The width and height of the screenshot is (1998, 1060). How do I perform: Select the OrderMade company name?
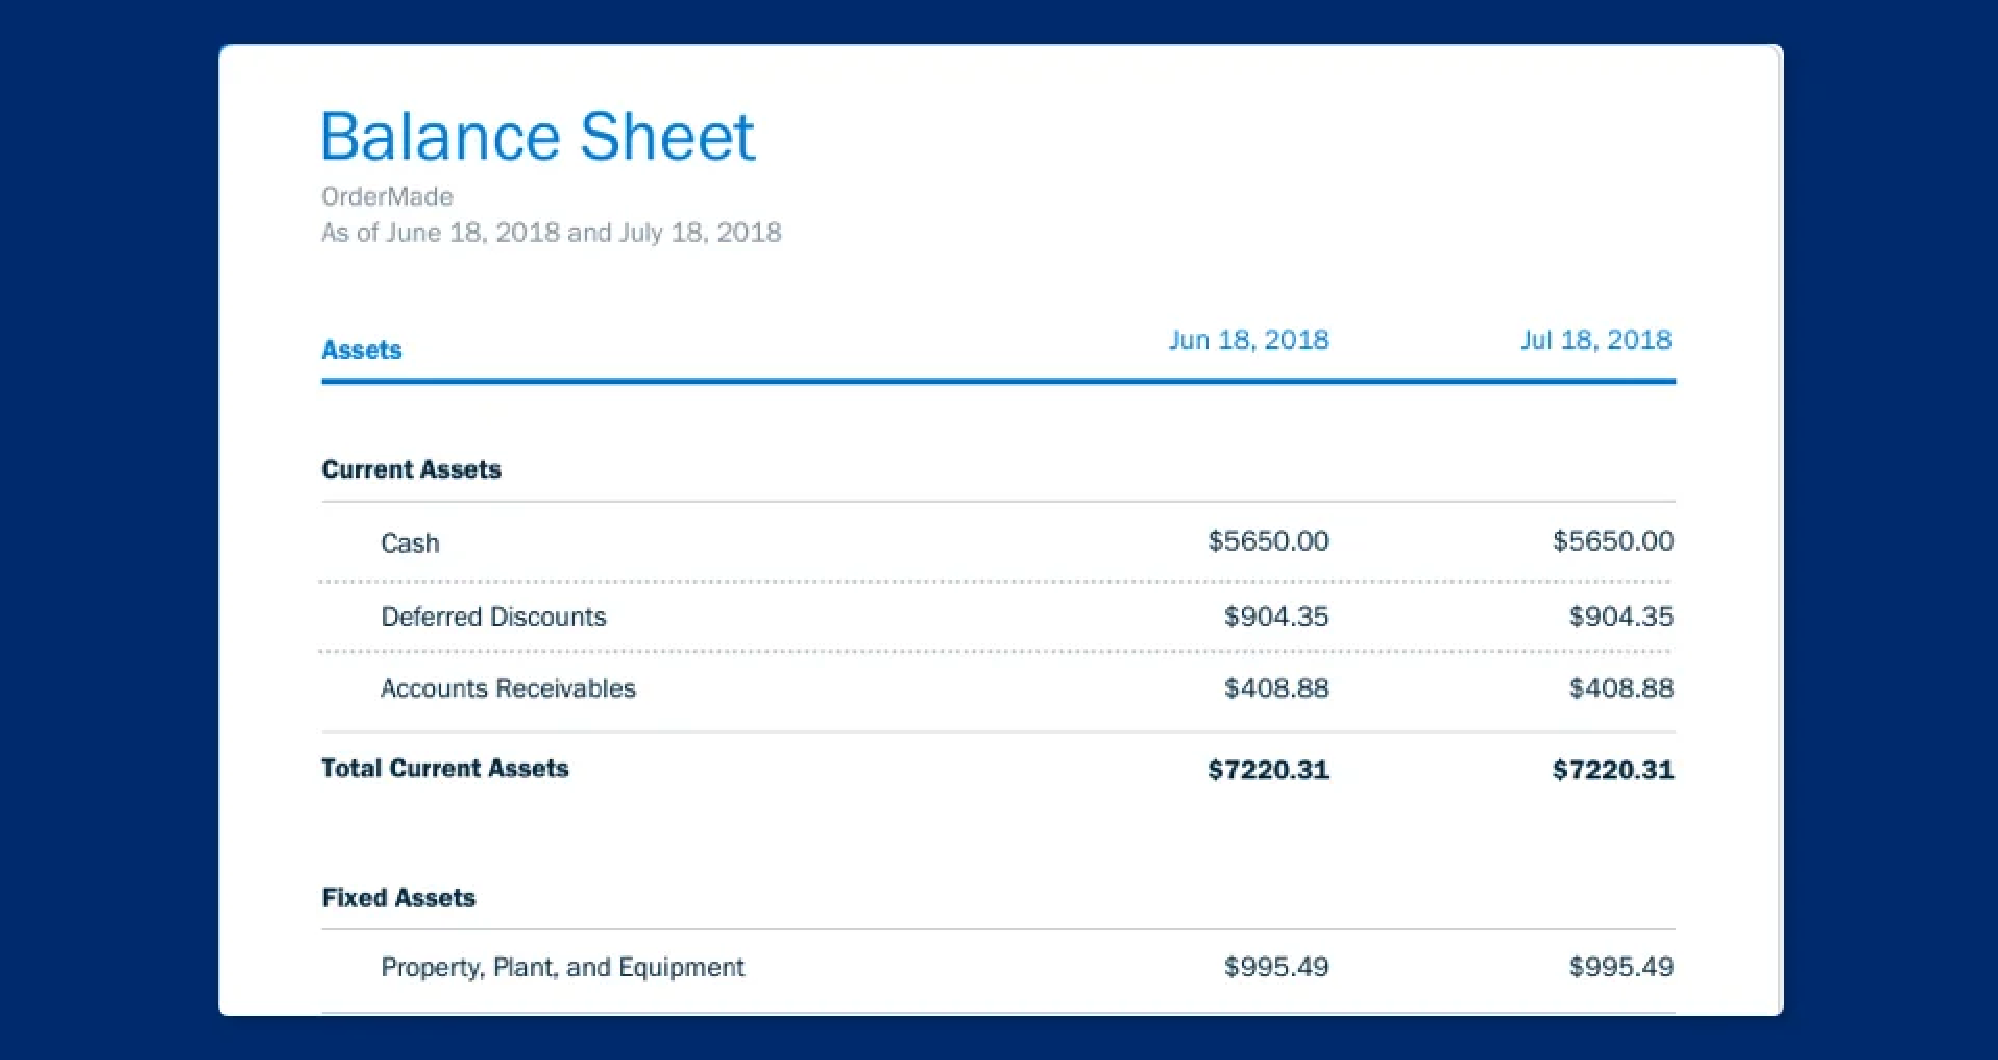tap(387, 197)
